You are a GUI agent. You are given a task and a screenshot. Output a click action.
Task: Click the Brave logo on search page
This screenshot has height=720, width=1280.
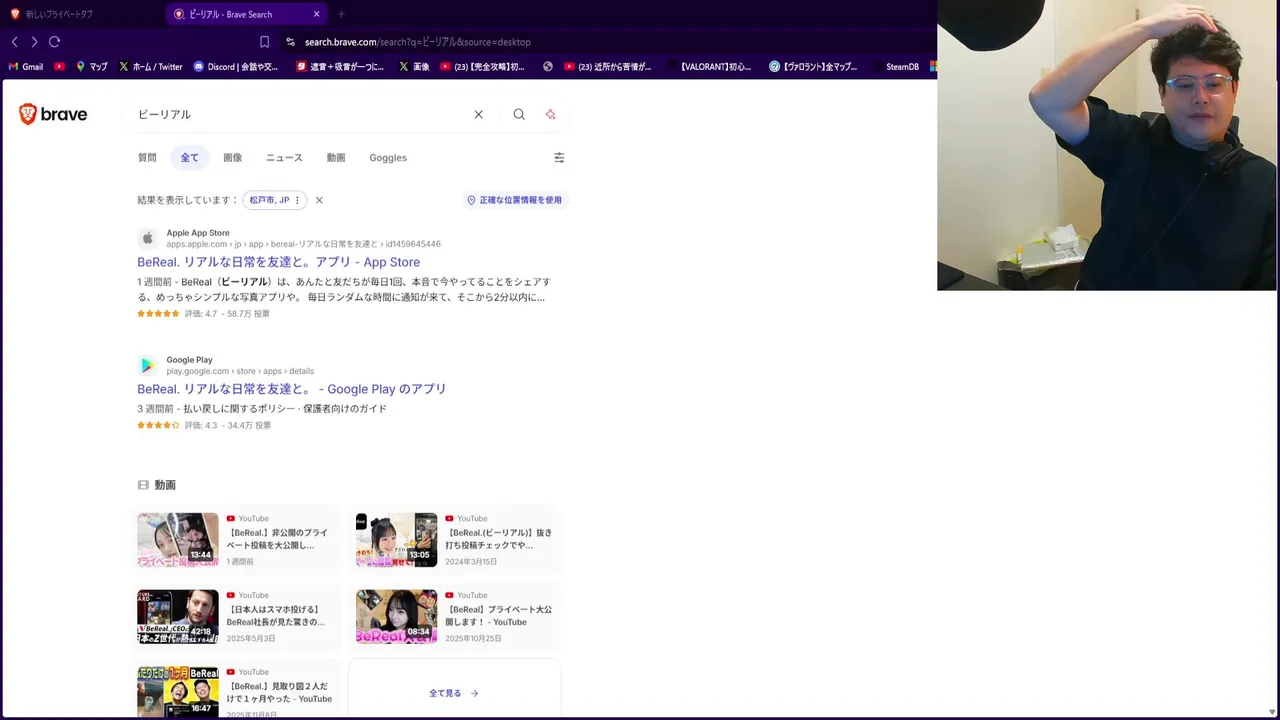coord(53,114)
